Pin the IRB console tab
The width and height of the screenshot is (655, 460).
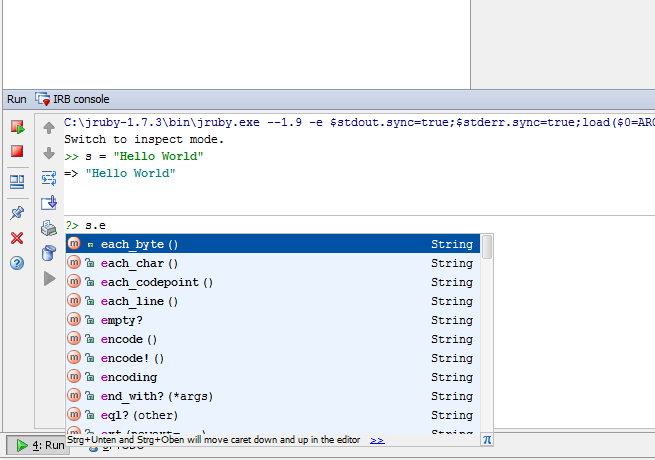coord(17,213)
